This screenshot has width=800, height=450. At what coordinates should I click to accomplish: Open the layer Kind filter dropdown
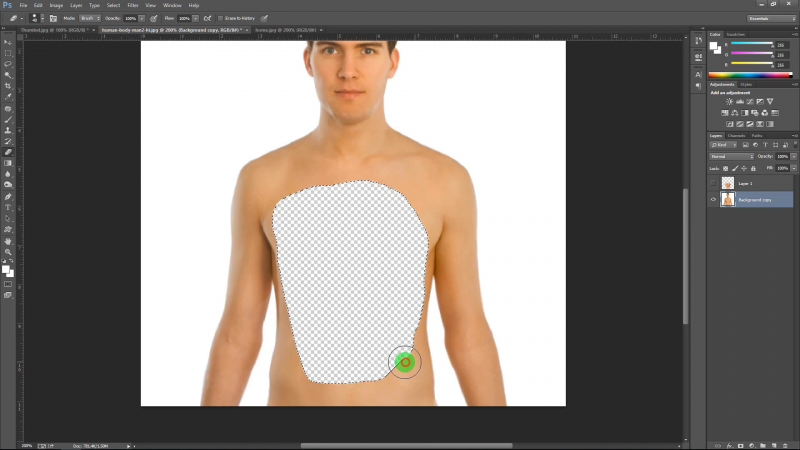click(x=723, y=145)
